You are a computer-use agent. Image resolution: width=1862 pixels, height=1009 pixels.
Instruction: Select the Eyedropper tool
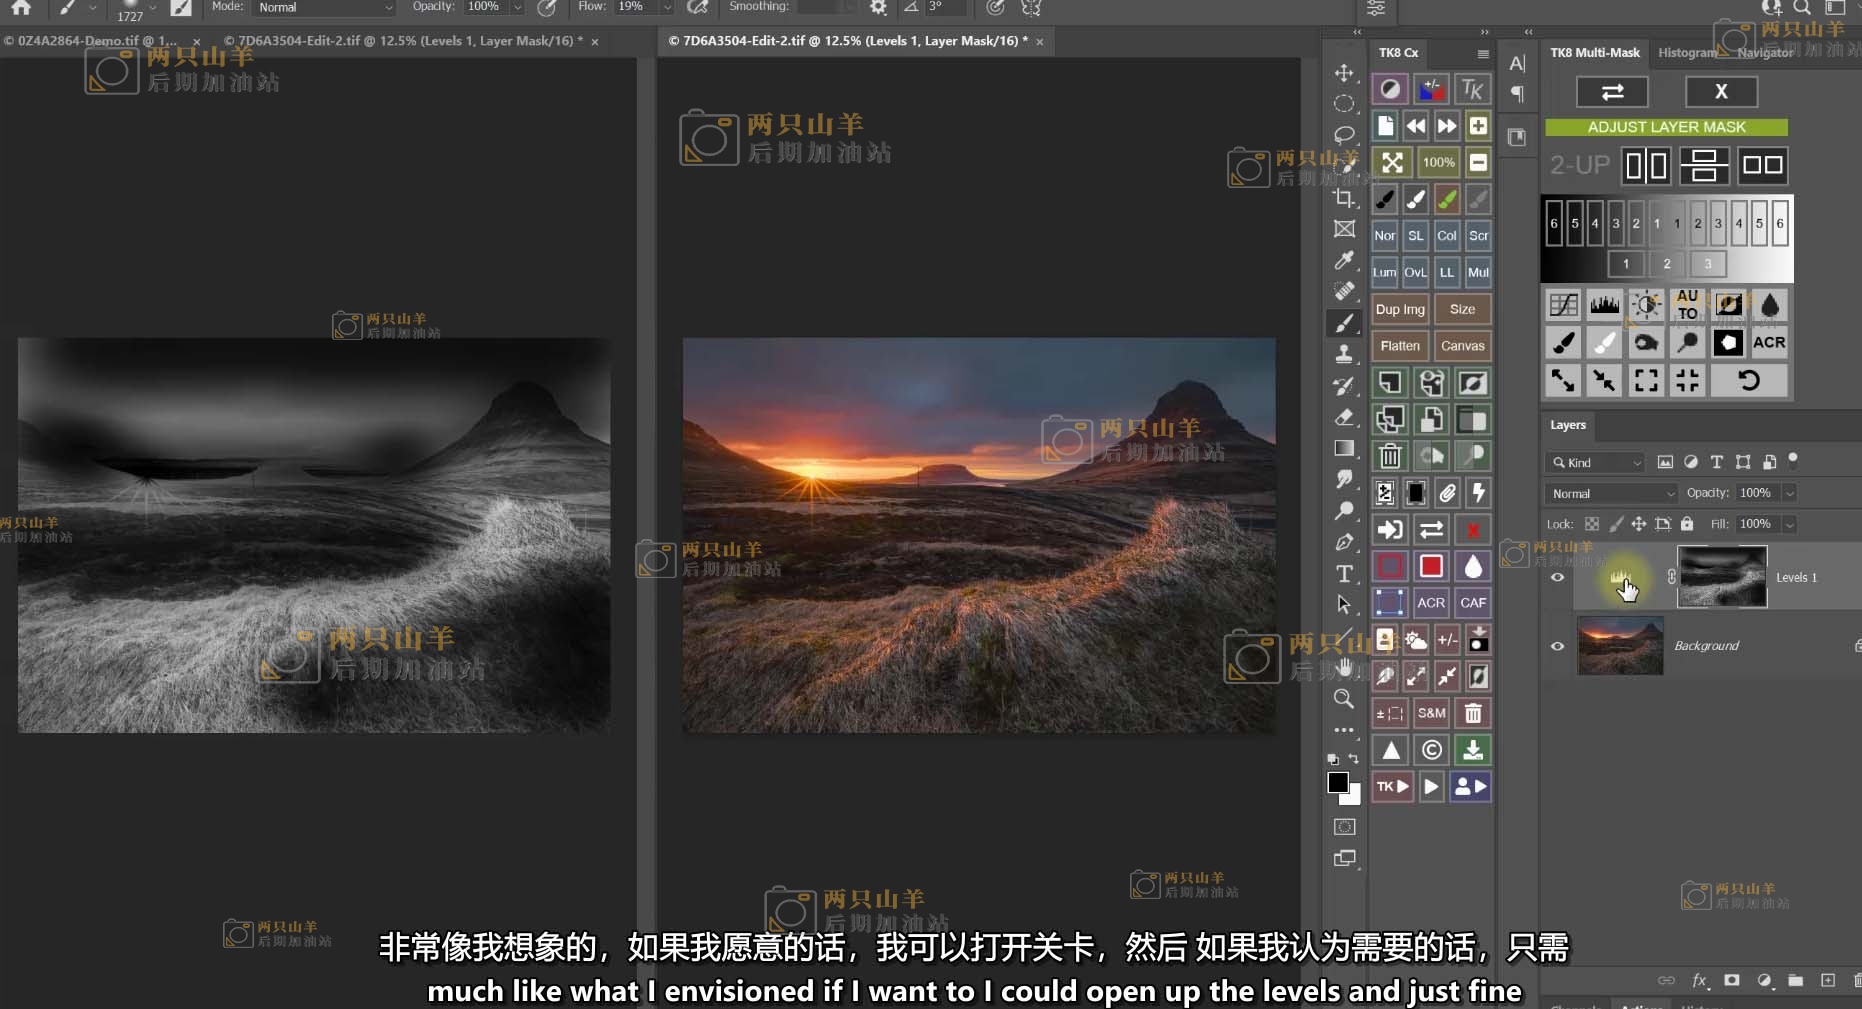[x=1344, y=261]
